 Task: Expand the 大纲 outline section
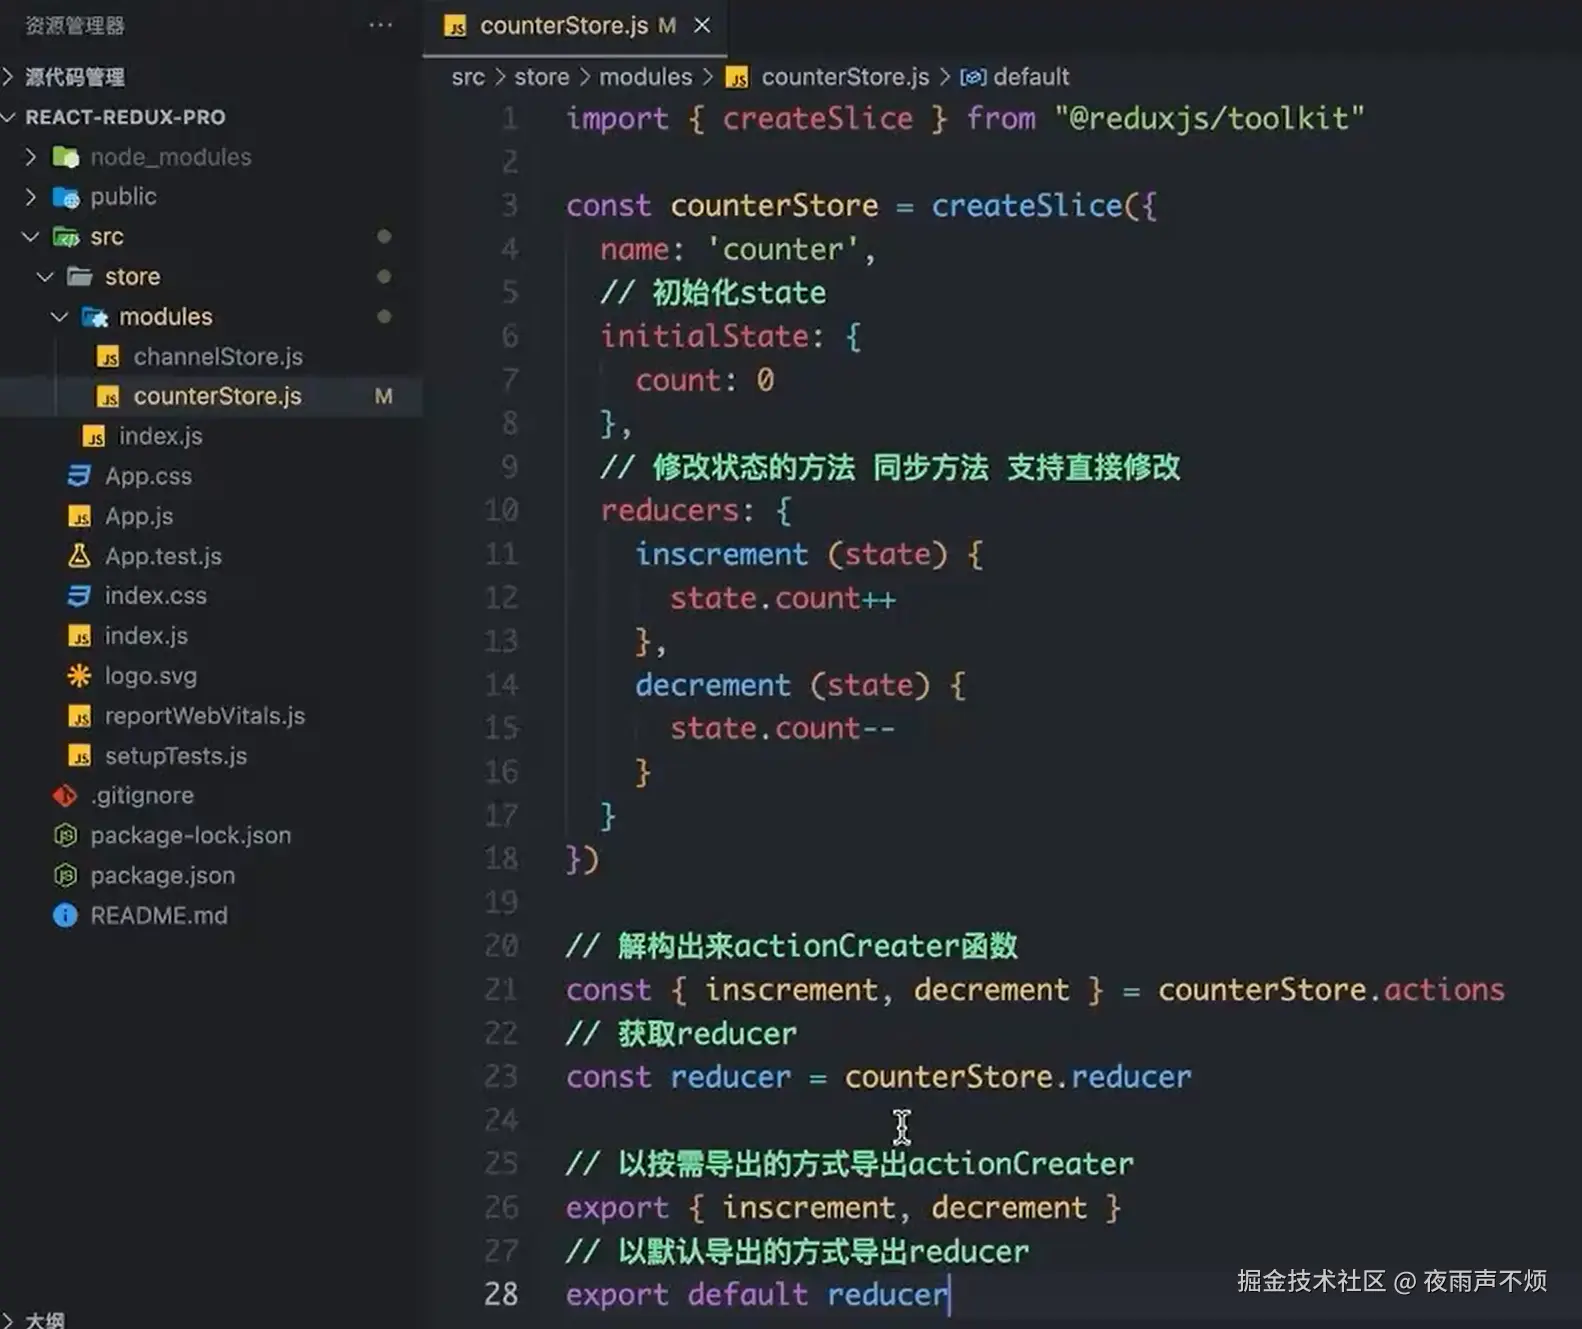[8, 1320]
